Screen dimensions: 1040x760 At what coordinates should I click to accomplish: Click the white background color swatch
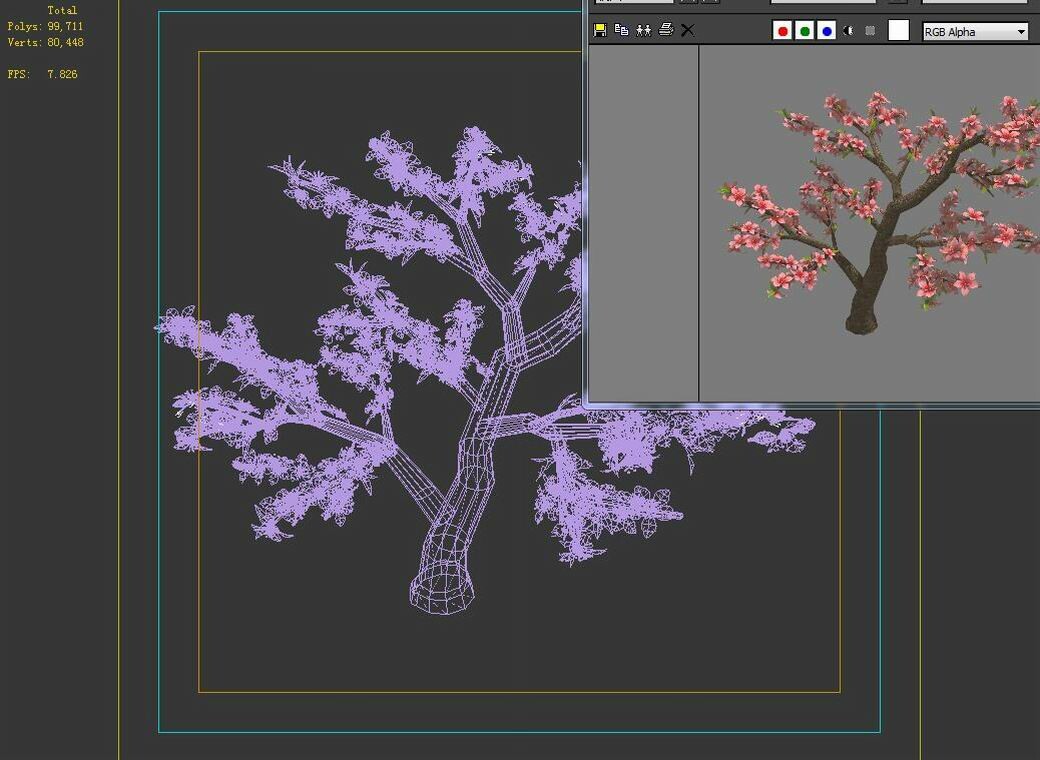click(x=898, y=31)
